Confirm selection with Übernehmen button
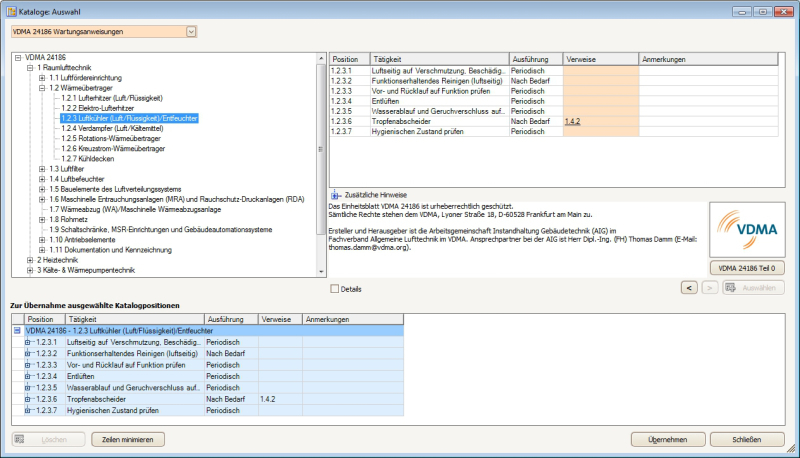This screenshot has width=800, height=458. tap(668, 440)
